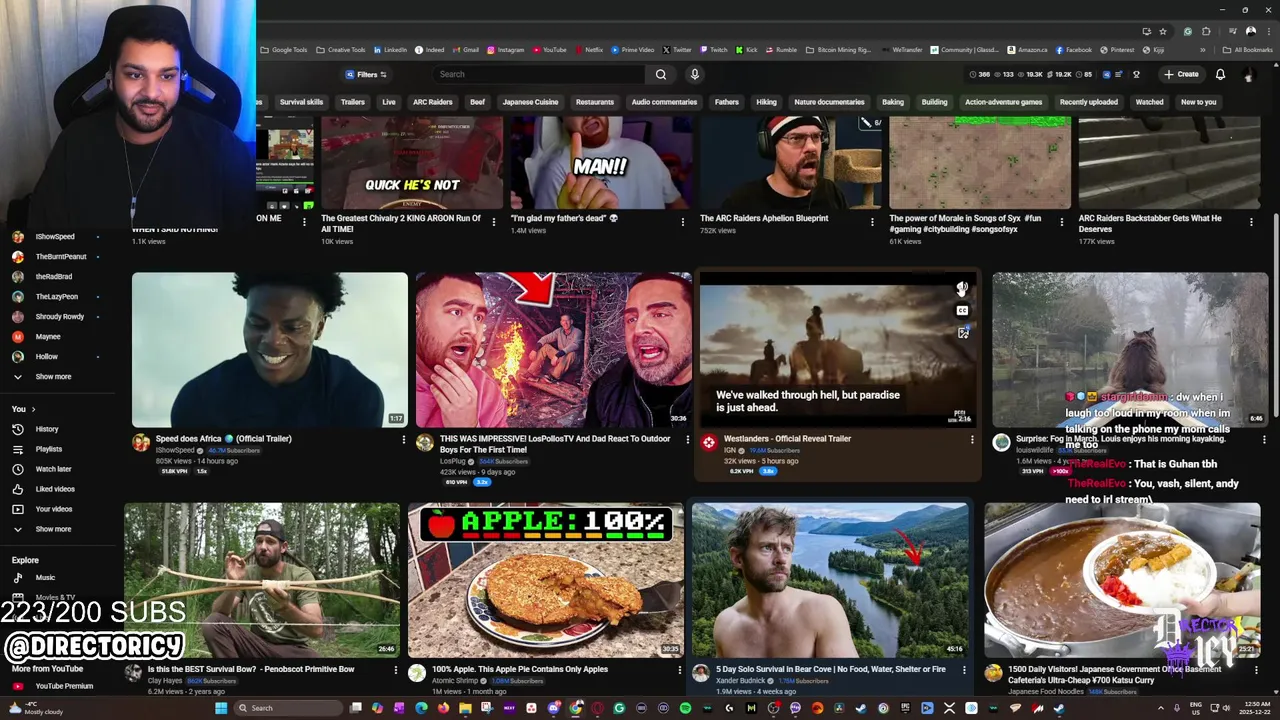Open theRadBrad subscription channel
Screen dimensions: 1280x720
pos(54,277)
